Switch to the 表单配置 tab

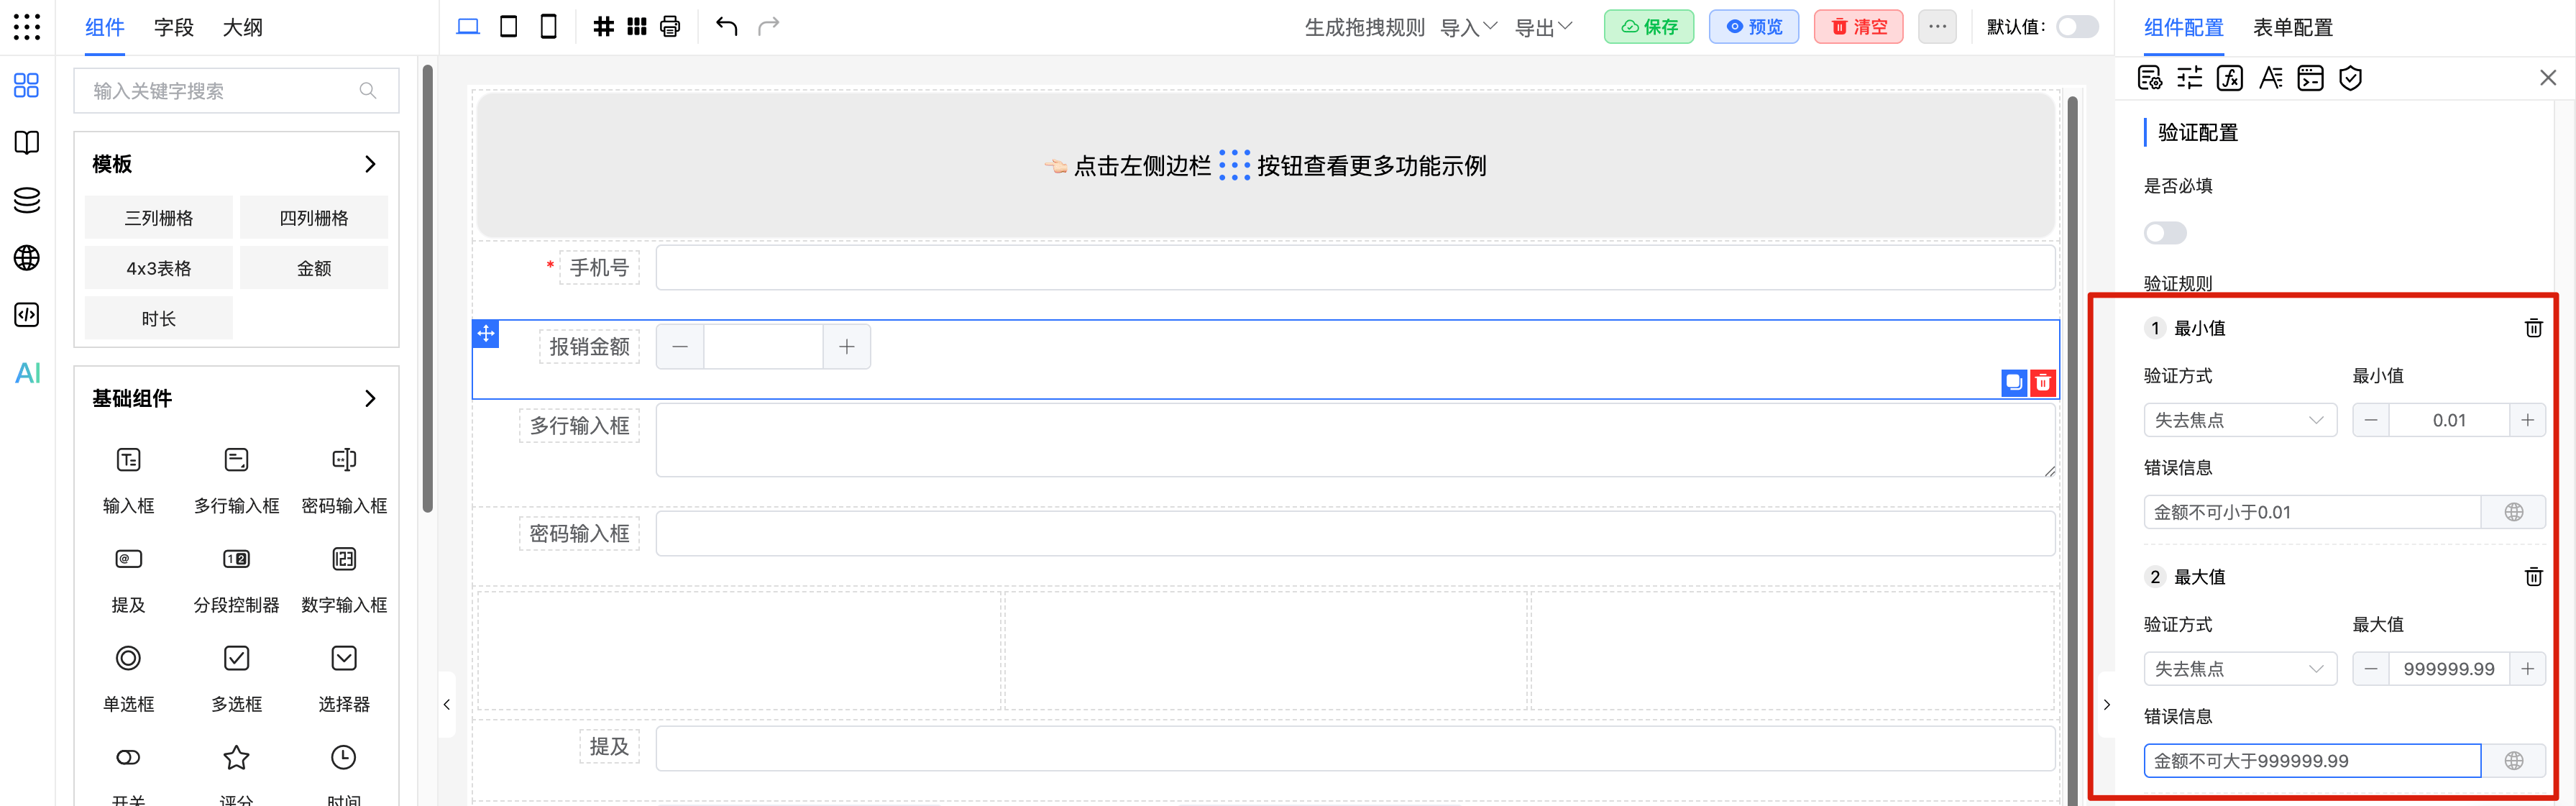tap(2292, 27)
